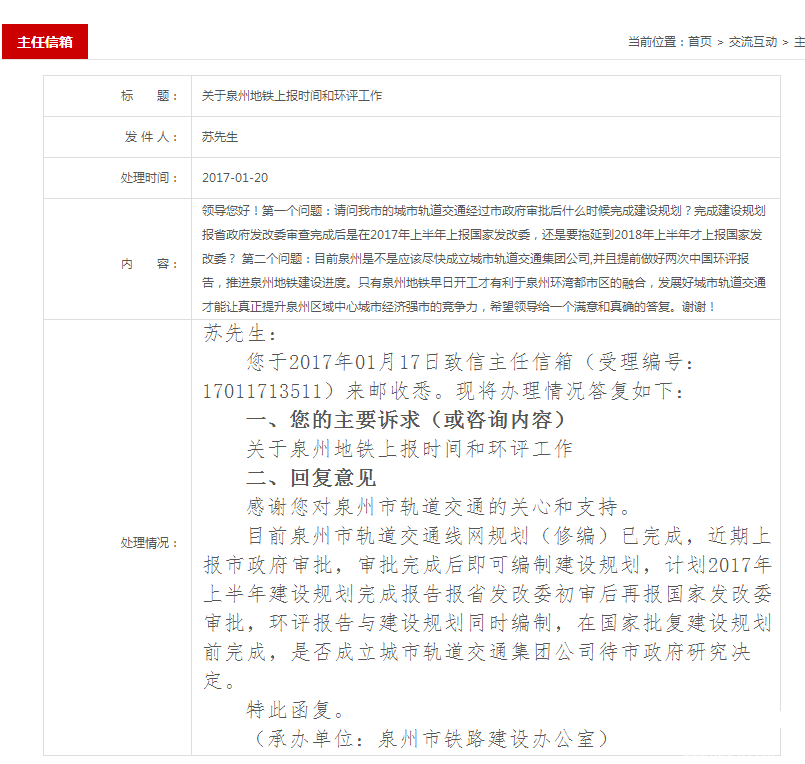Click the red 主任信箱 header tab
Screen dimensions: 805x764
point(45,42)
